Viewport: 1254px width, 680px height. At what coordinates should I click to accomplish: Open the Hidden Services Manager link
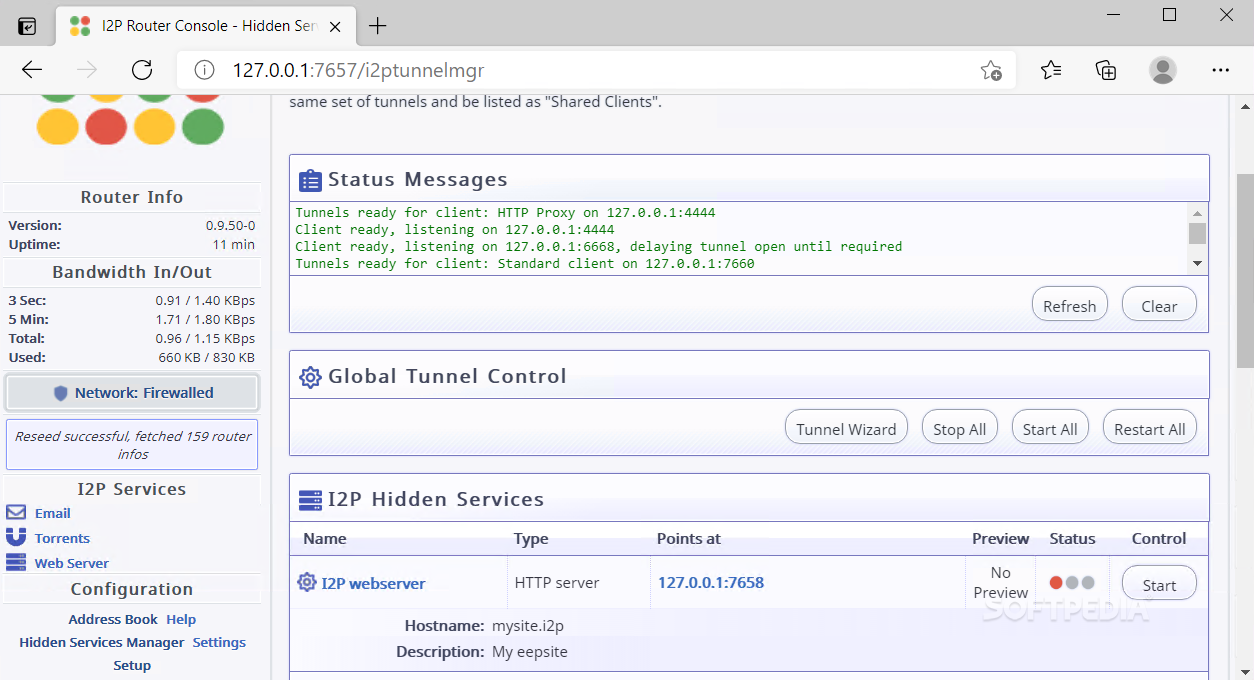pos(102,642)
